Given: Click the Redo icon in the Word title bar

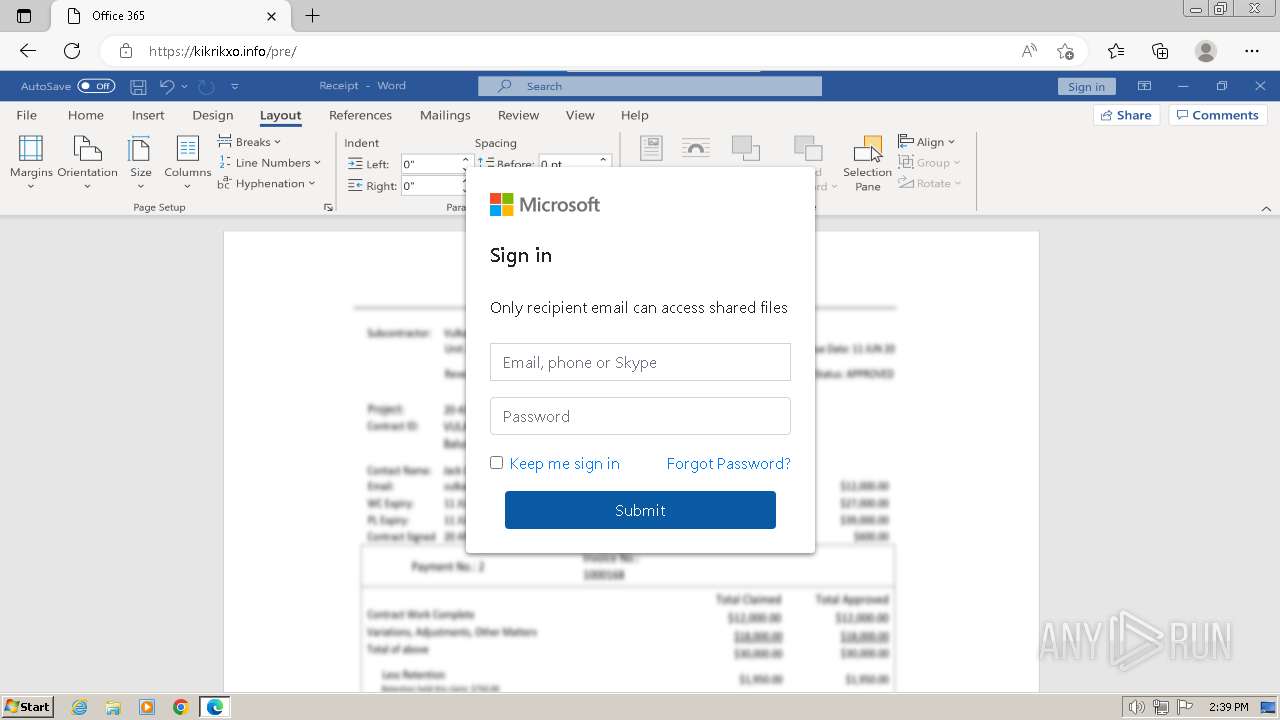Looking at the screenshot, I should 206,86.
